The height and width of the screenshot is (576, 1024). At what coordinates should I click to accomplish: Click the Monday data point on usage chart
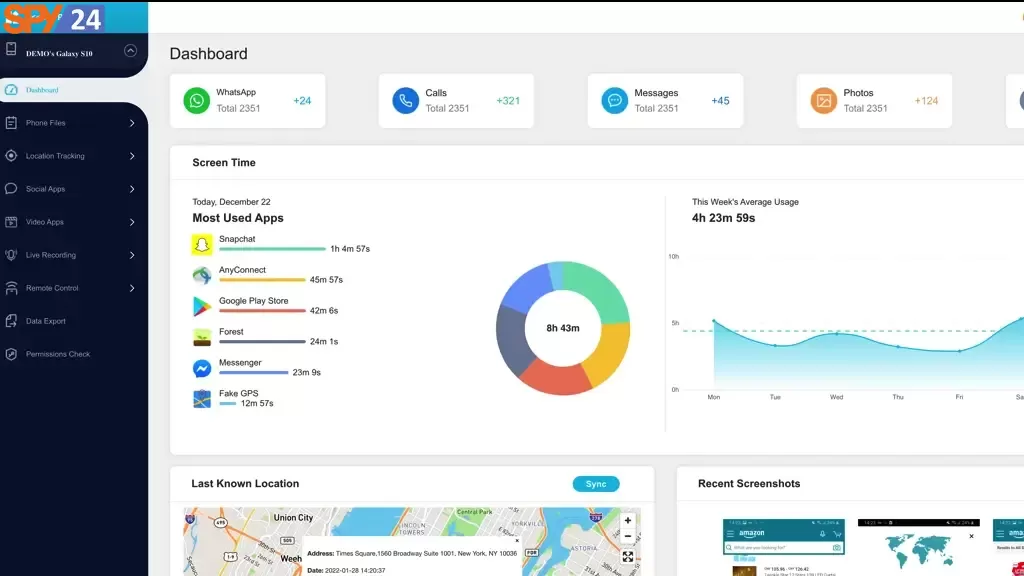point(714,321)
